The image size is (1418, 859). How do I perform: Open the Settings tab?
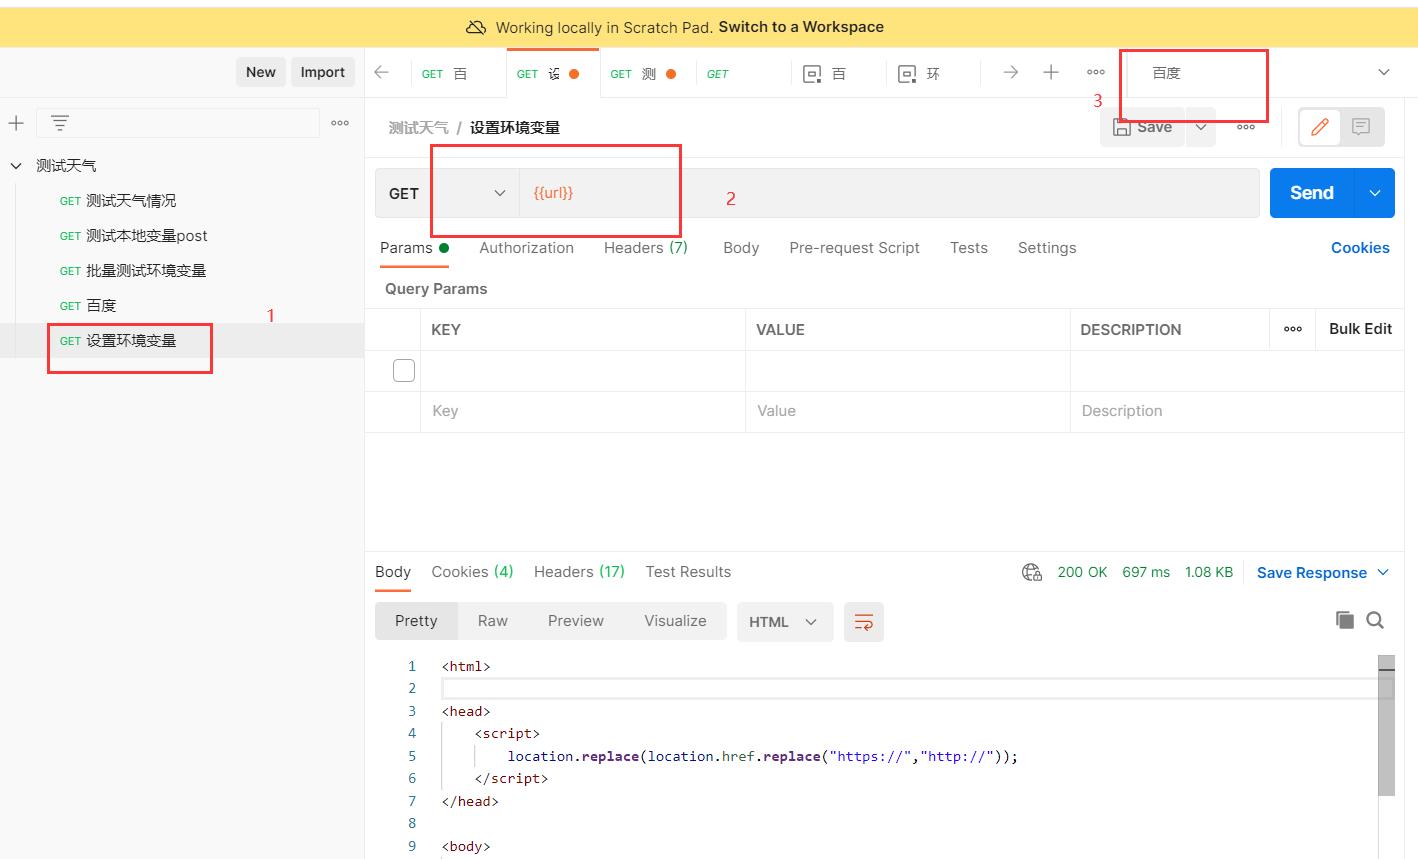(1047, 248)
